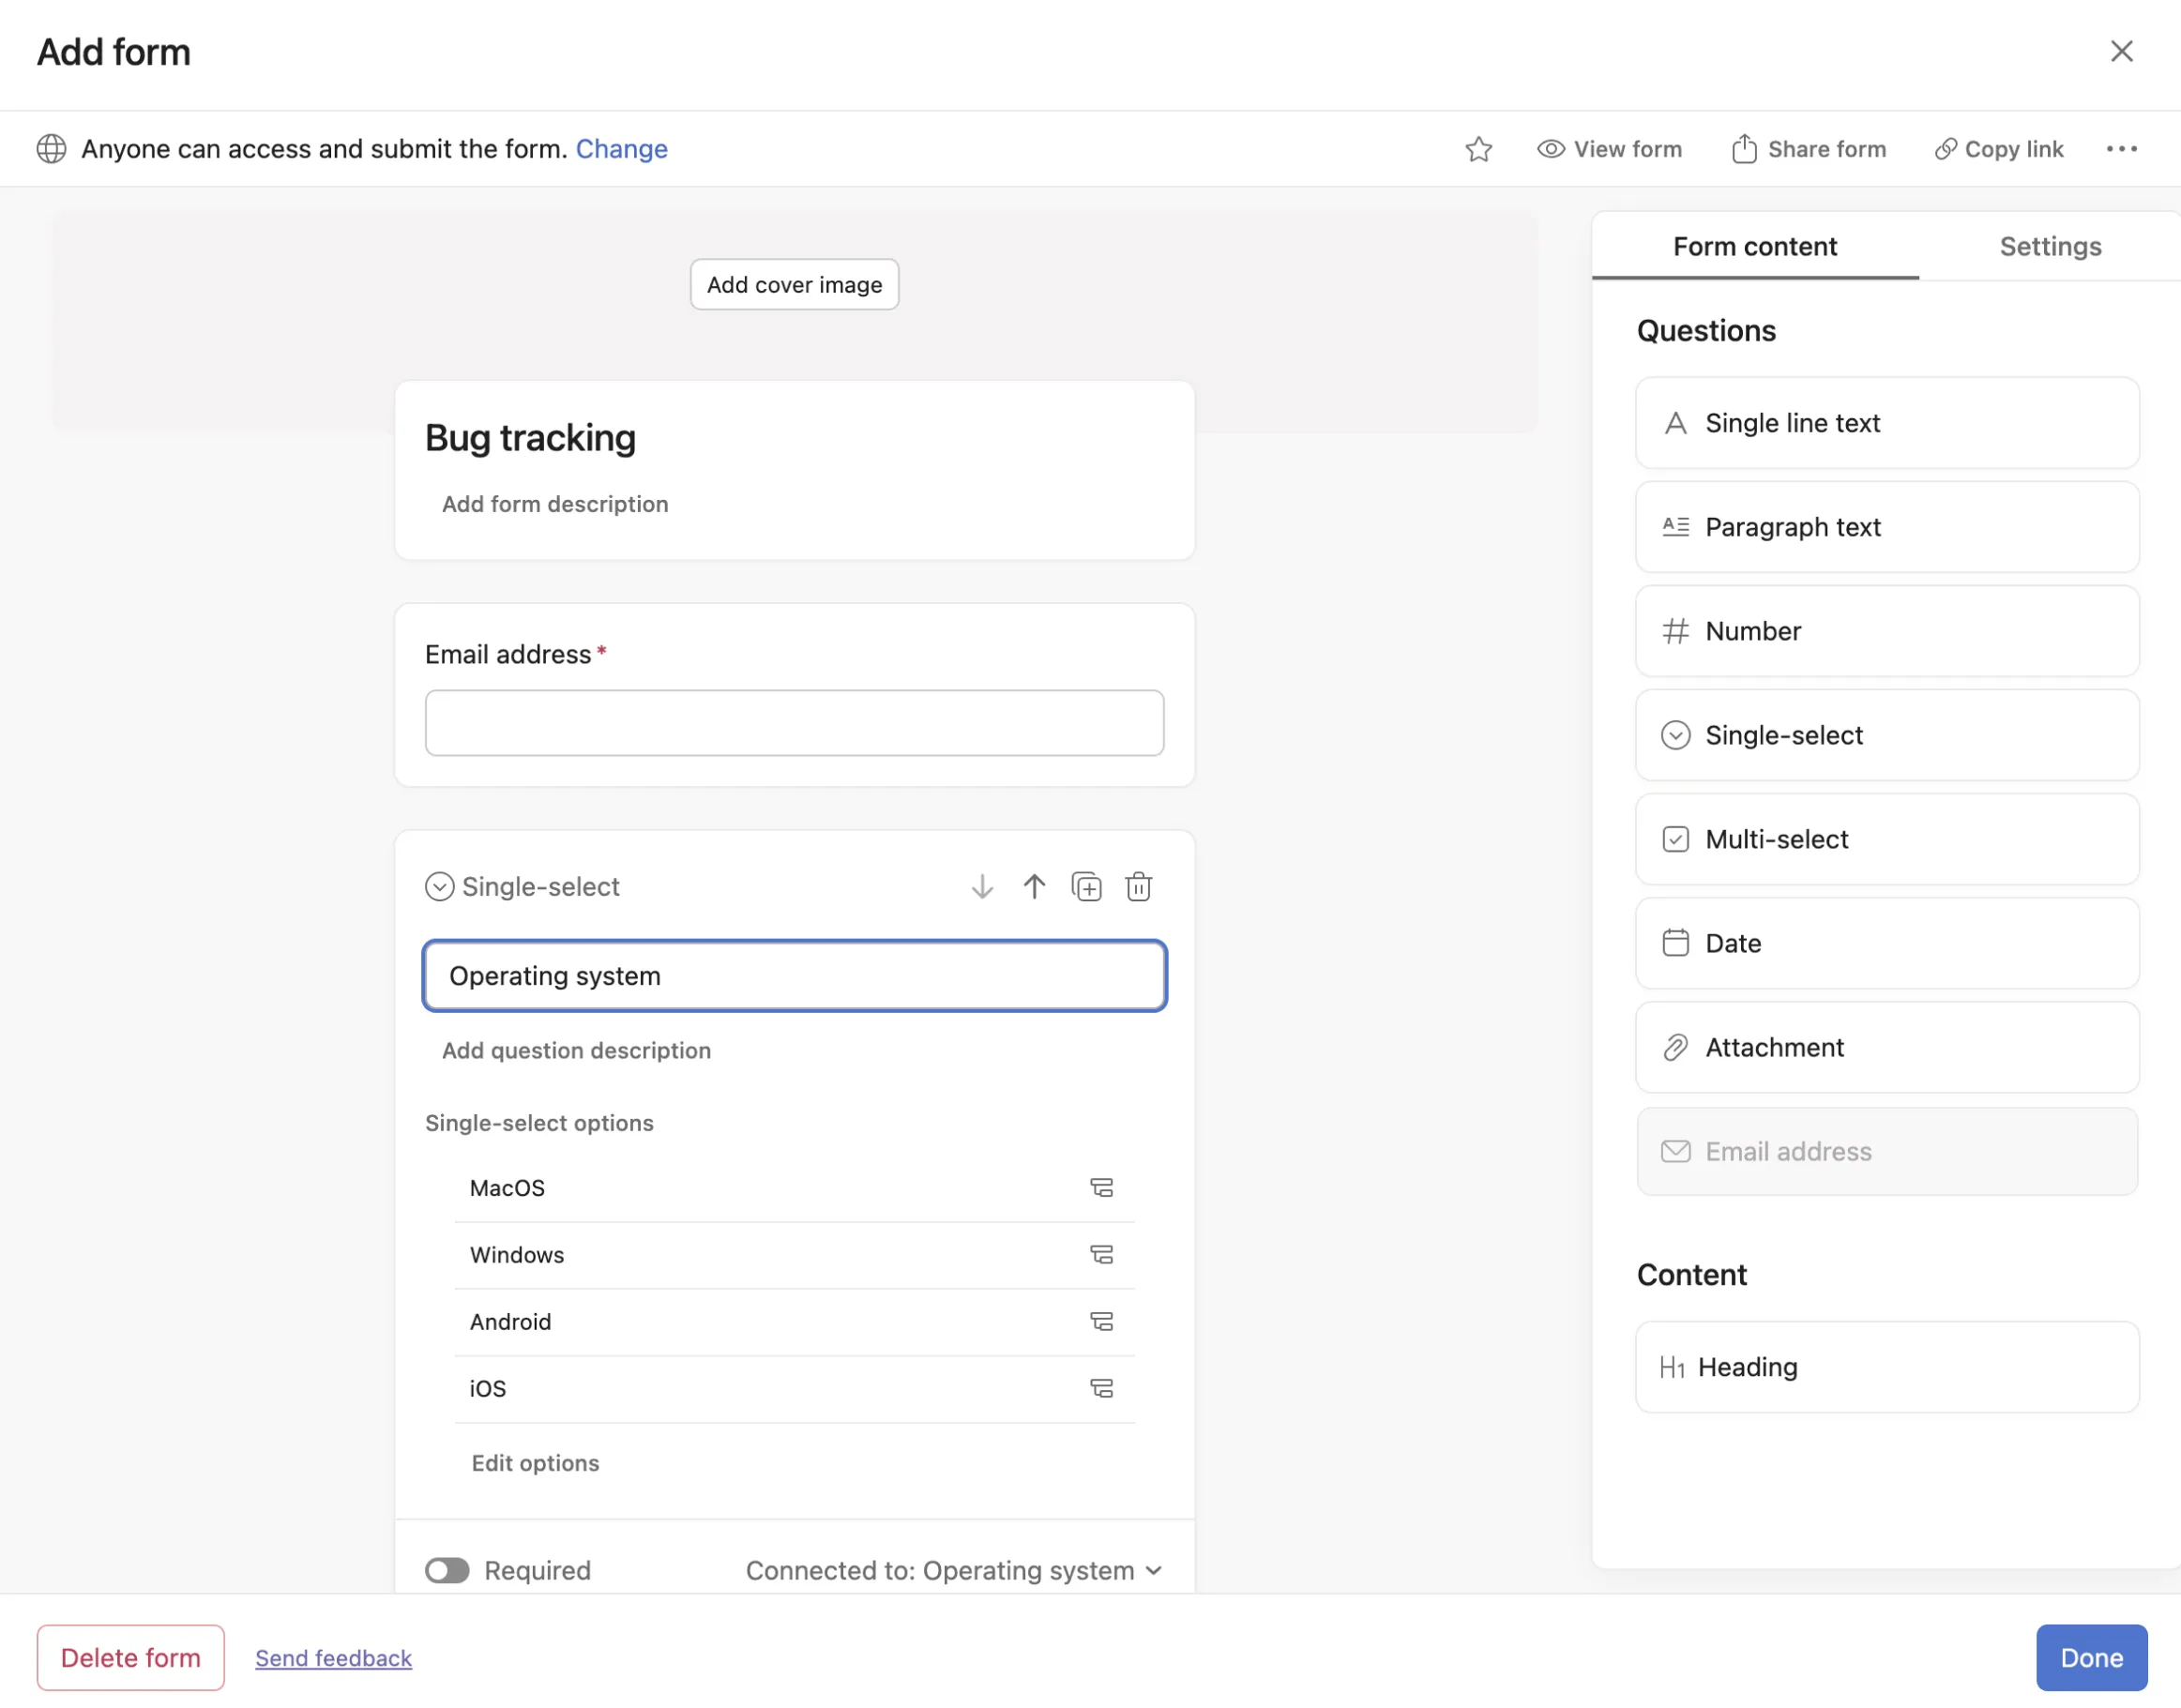Duplicate the Operating system question

[1087, 886]
